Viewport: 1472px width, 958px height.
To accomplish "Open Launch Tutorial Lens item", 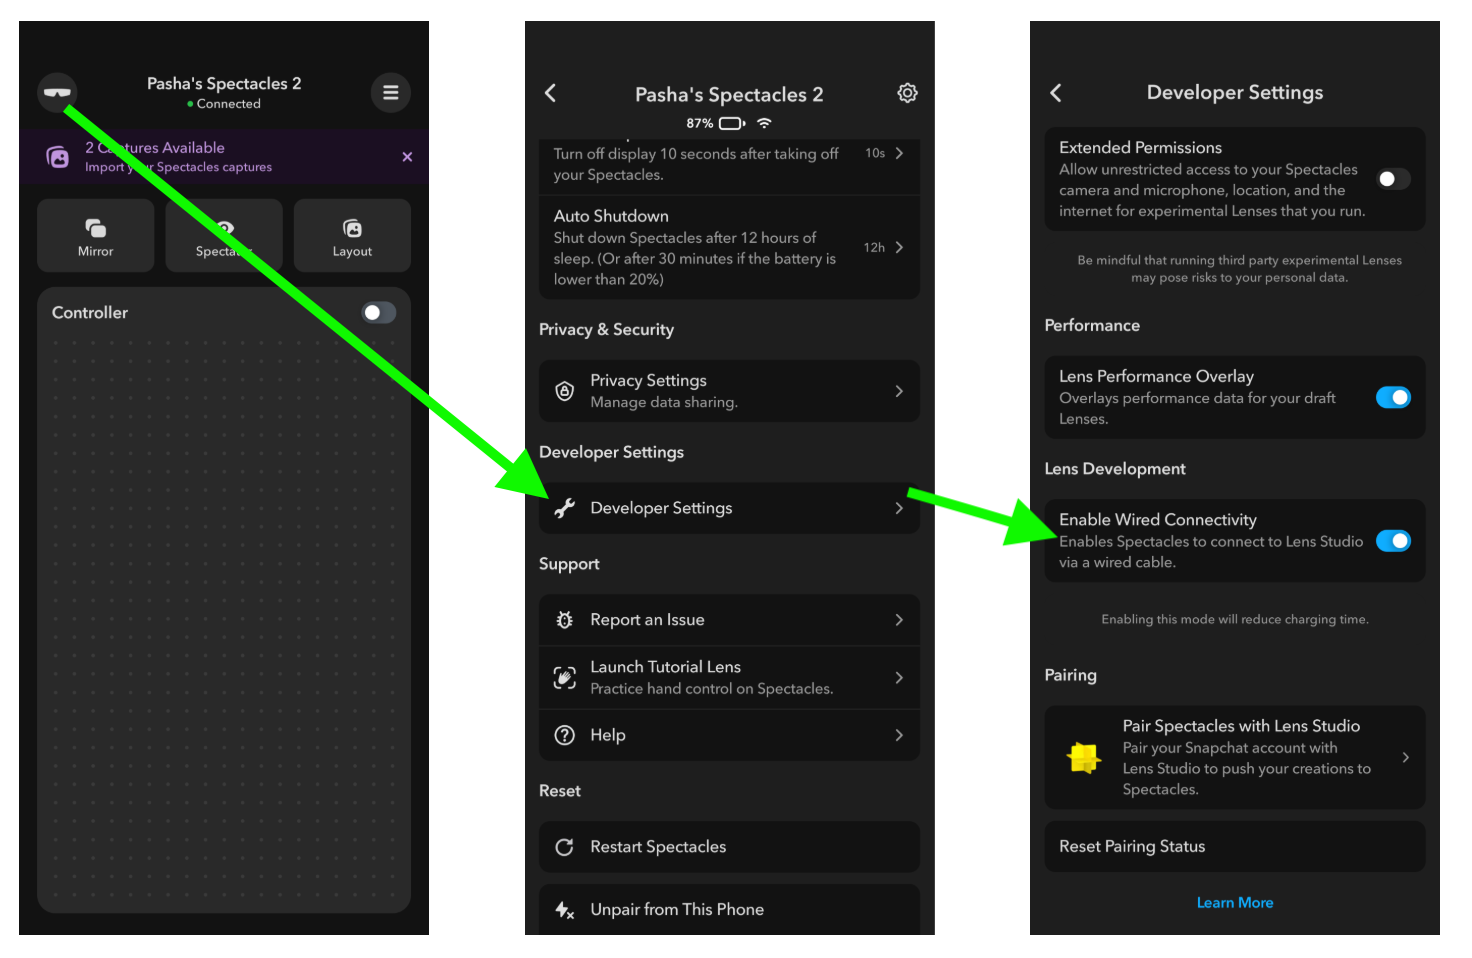I will coord(729,677).
